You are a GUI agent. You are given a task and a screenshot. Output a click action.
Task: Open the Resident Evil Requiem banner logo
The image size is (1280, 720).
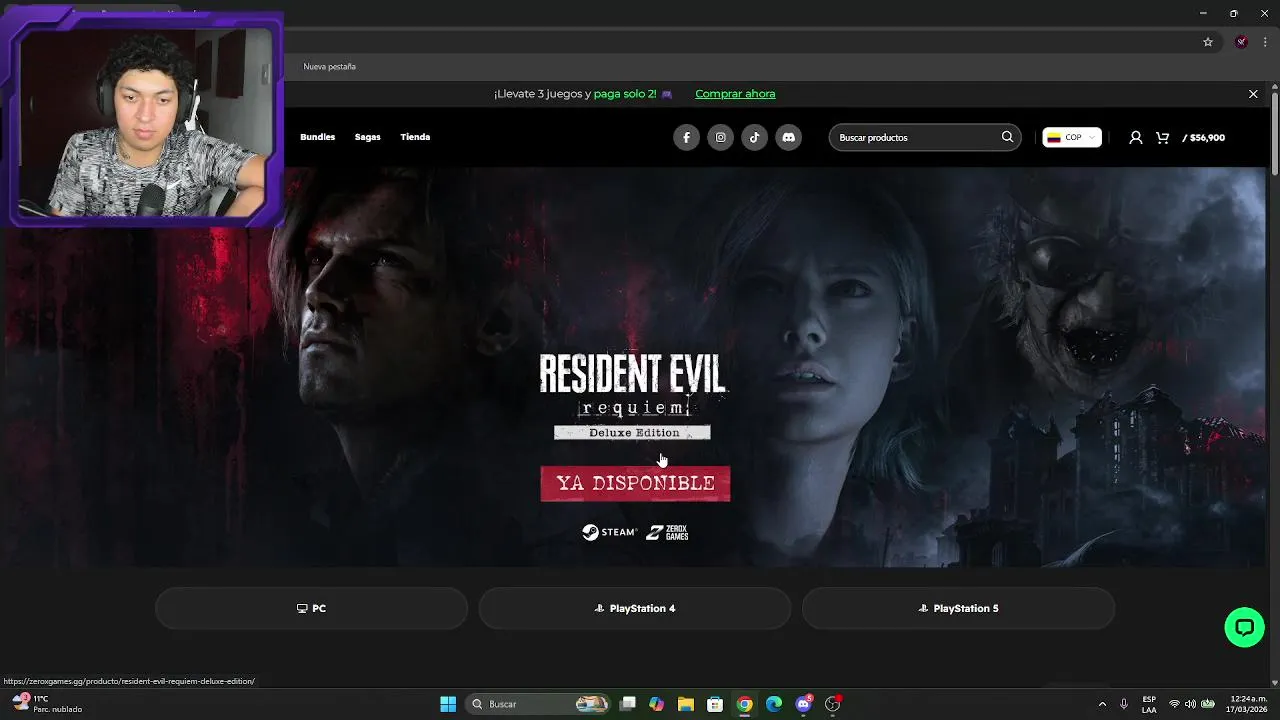coord(632,384)
